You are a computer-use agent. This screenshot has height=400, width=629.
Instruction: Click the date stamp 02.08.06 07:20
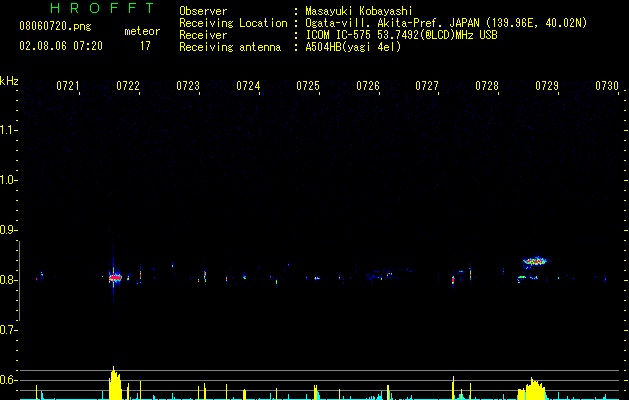(61, 46)
